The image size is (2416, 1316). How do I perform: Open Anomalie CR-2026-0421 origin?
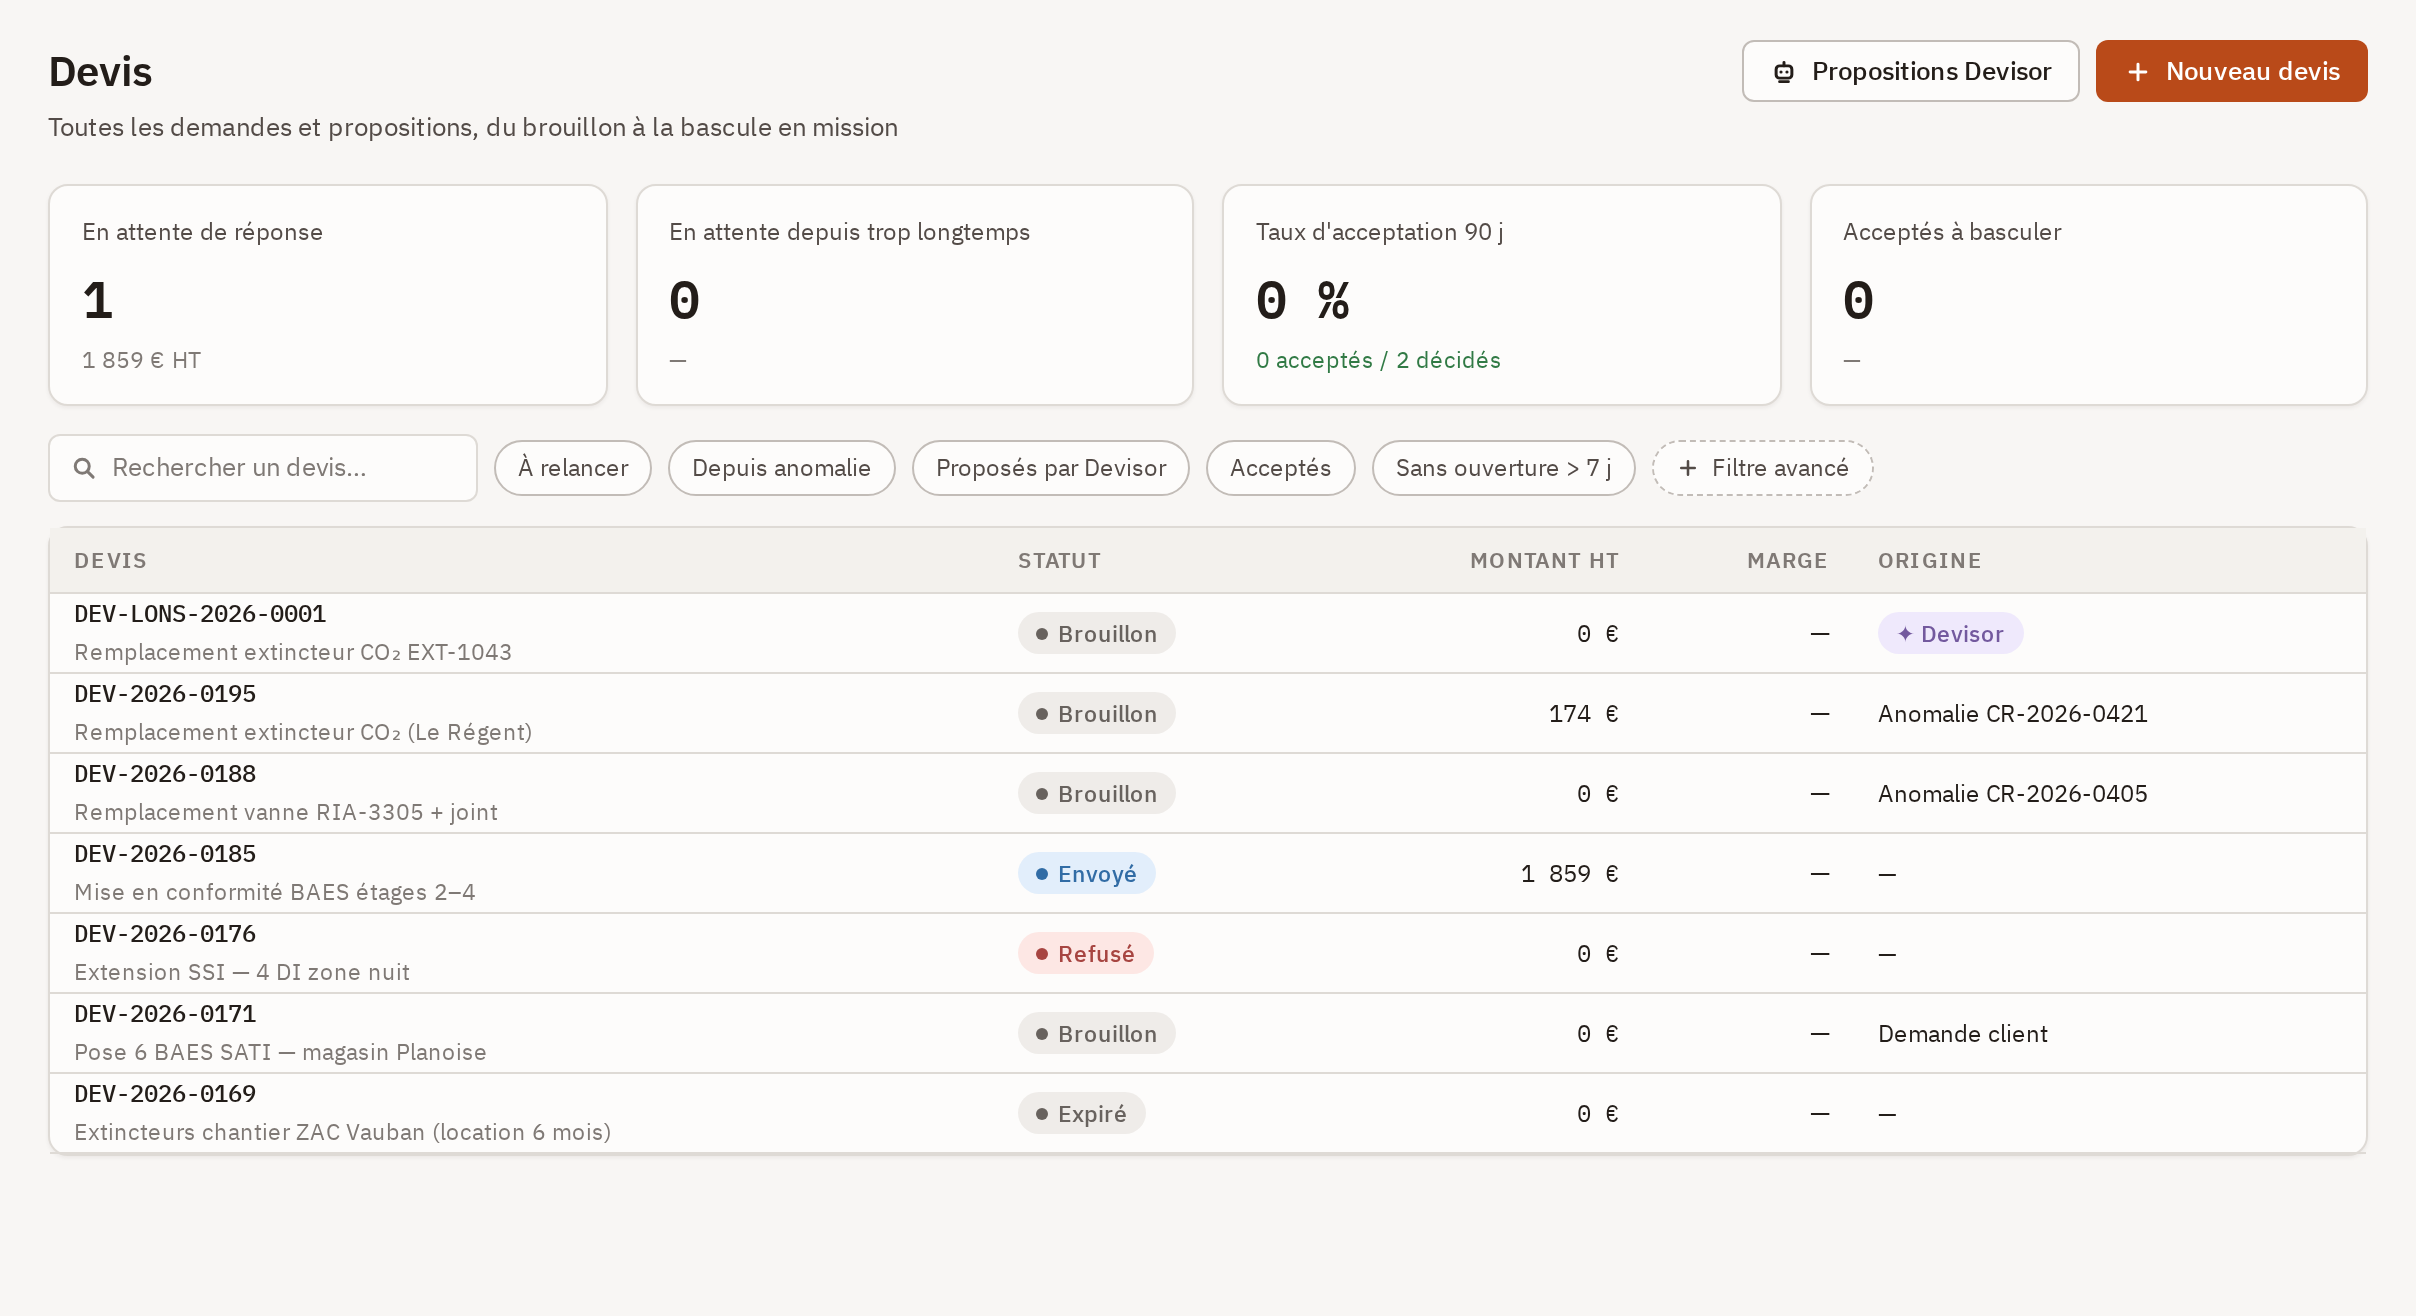click(x=2012, y=714)
